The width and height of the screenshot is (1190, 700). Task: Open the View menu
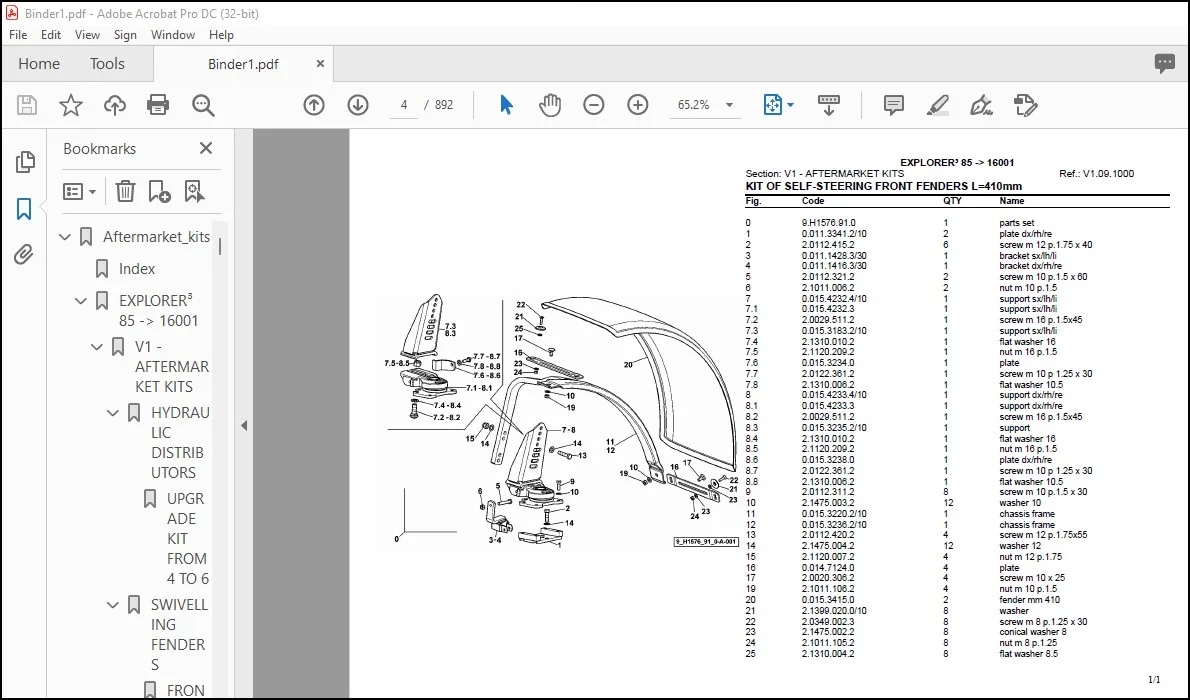coord(87,35)
